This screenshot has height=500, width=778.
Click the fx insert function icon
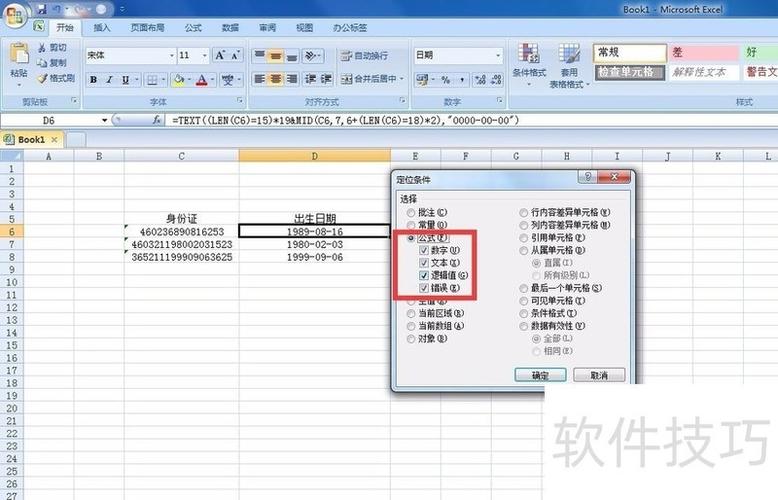tap(156, 120)
